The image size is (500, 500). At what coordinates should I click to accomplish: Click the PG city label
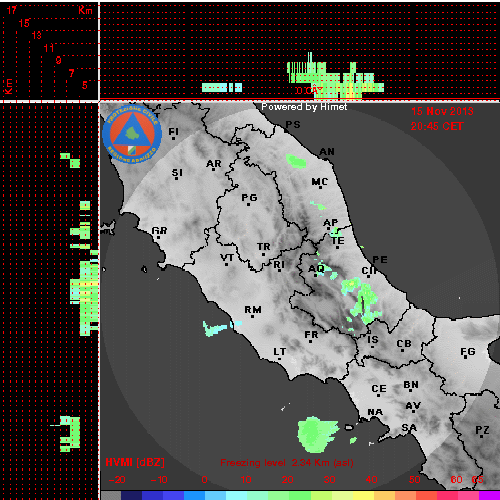point(249,198)
